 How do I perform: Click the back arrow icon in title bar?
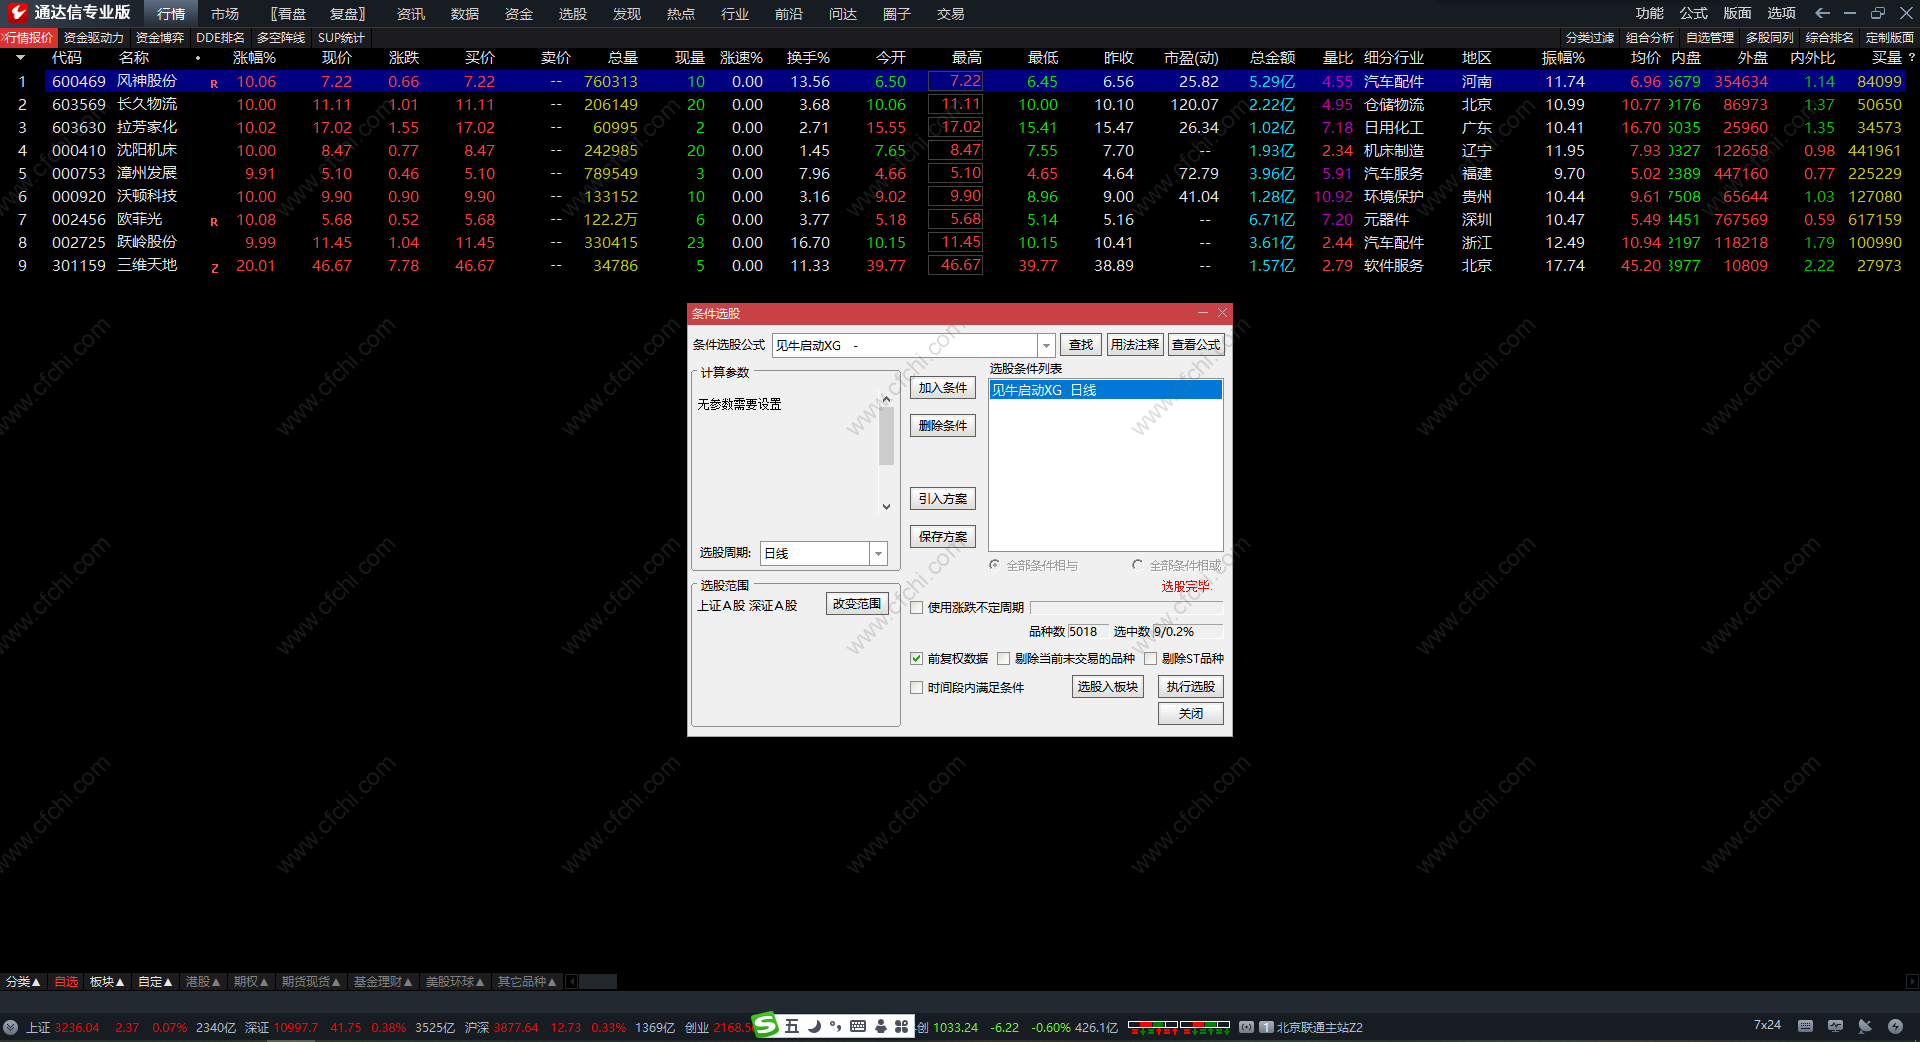point(1822,13)
